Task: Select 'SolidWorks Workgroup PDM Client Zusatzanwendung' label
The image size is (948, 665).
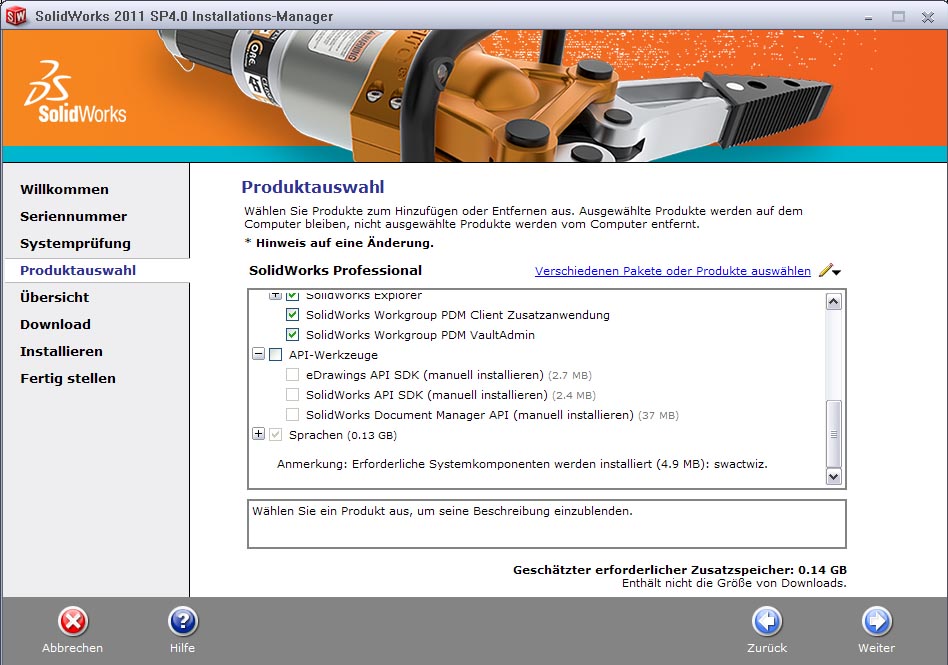Action: click(458, 315)
